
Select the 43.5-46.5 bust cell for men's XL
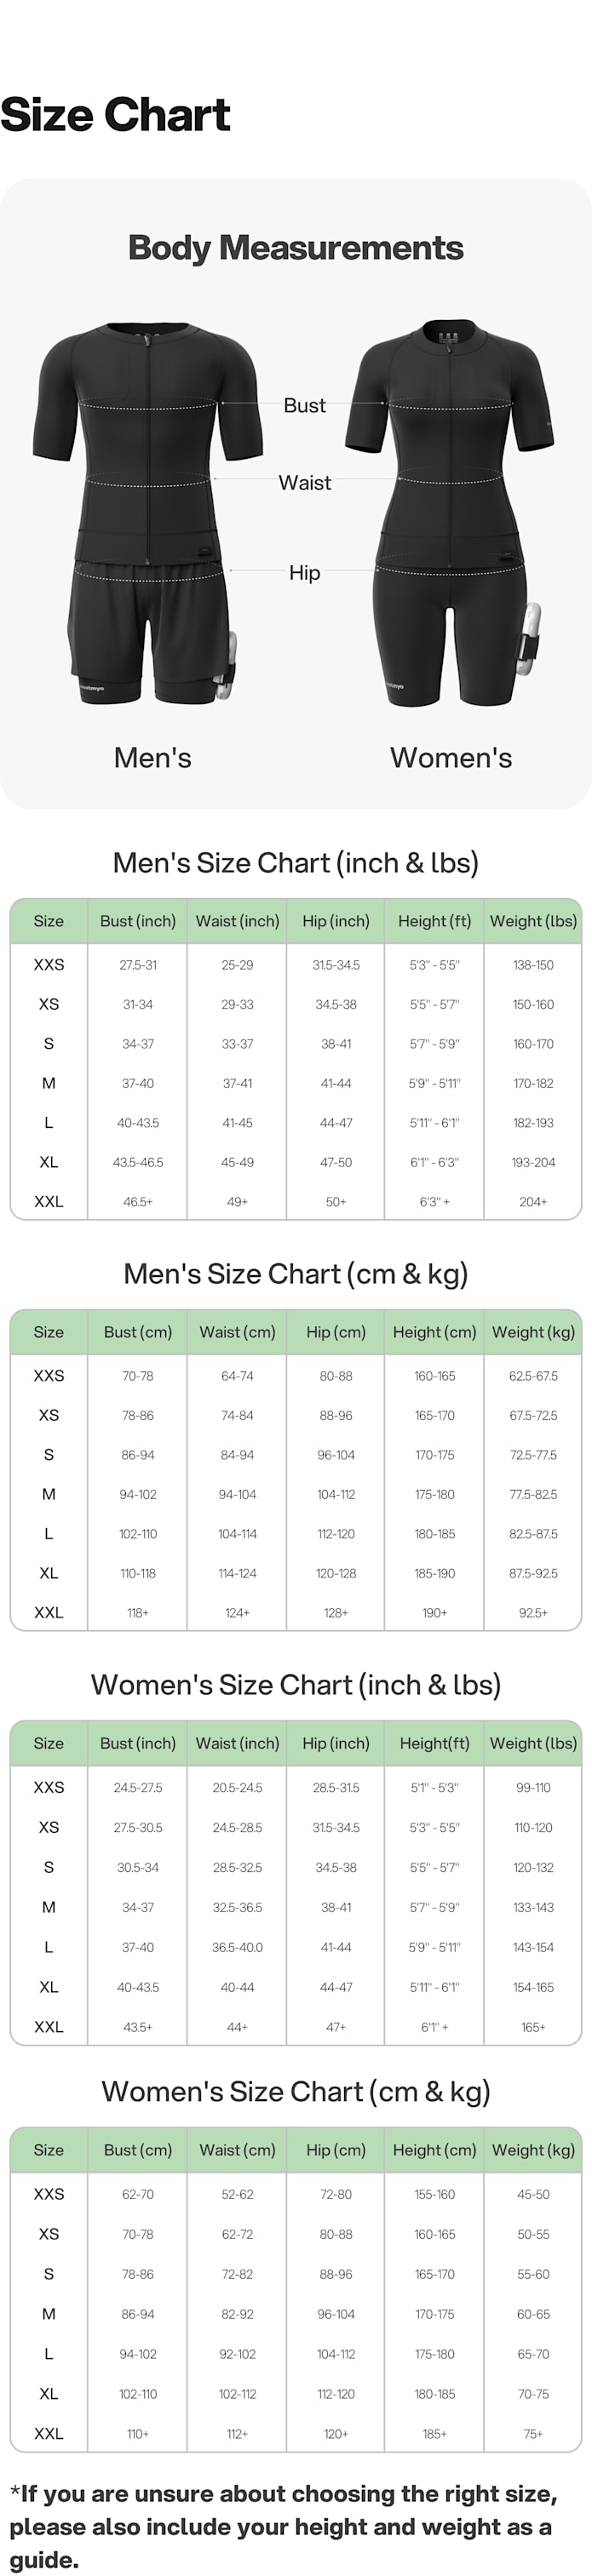point(138,1162)
